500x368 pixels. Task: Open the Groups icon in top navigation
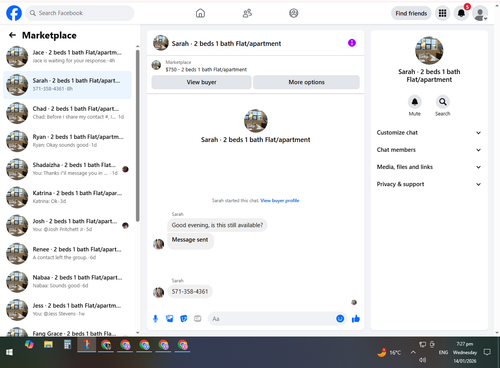(294, 13)
